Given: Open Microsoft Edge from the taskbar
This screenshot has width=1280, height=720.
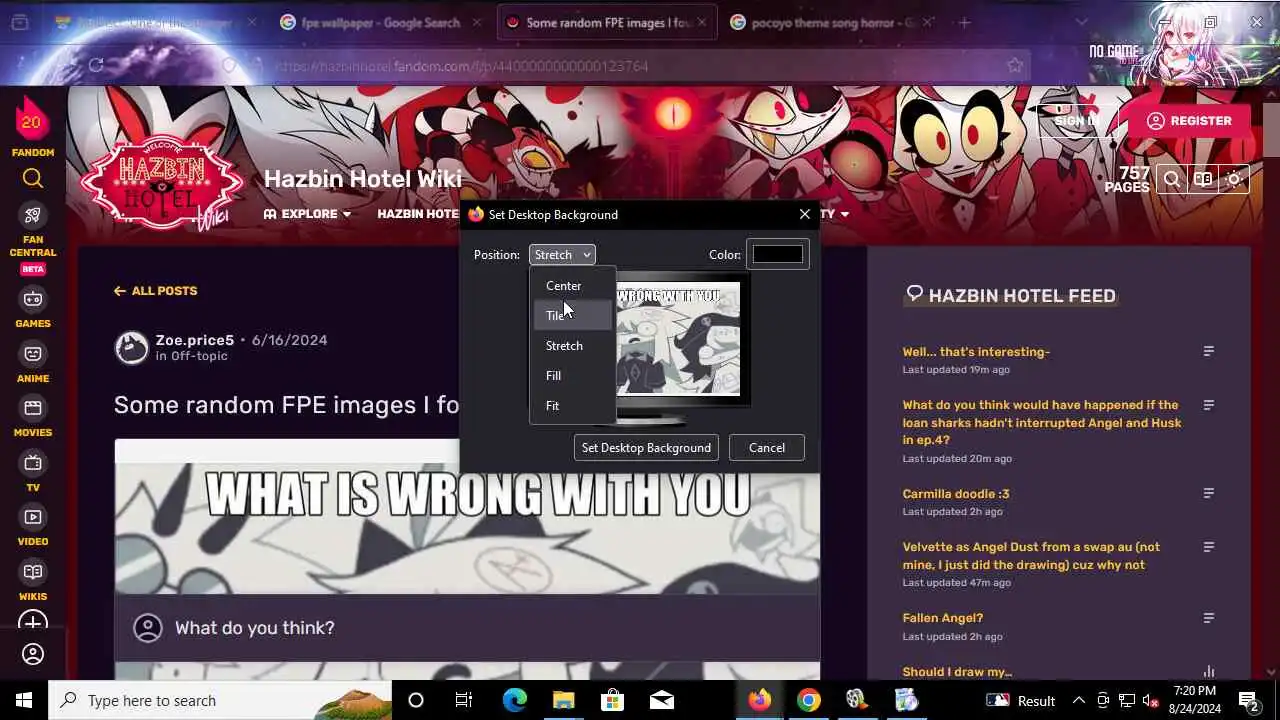Looking at the screenshot, I should [514, 700].
